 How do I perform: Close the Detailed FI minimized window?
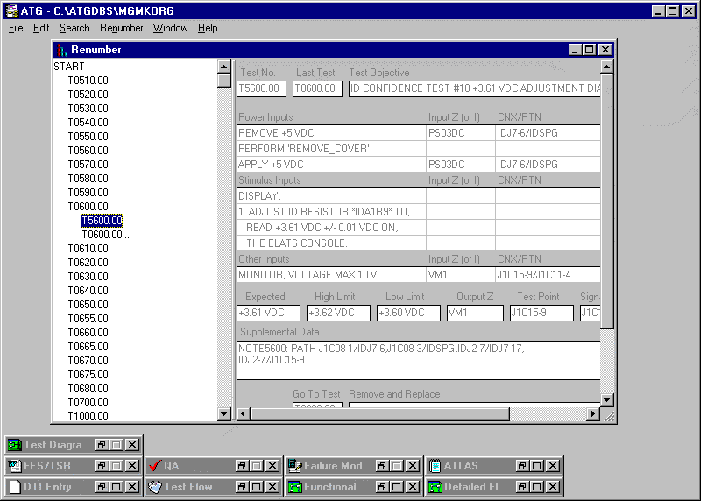point(553,487)
